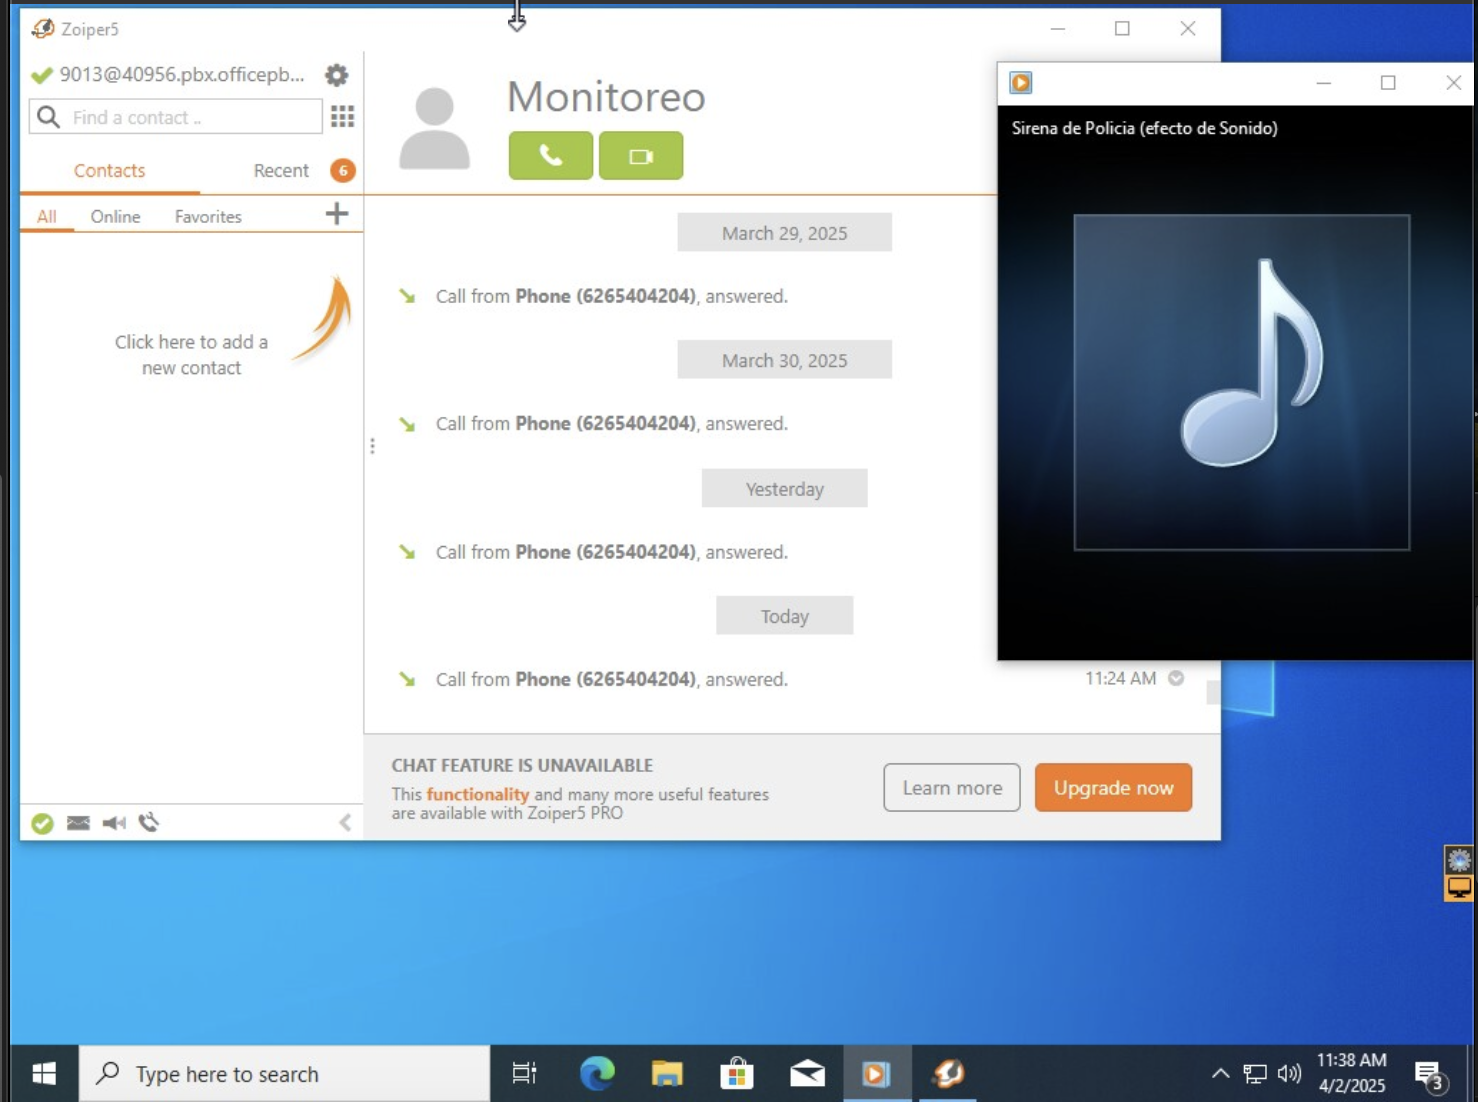Start video call to Monitoreo
The height and width of the screenshot is (1102, 1478).
click(641, 156)
